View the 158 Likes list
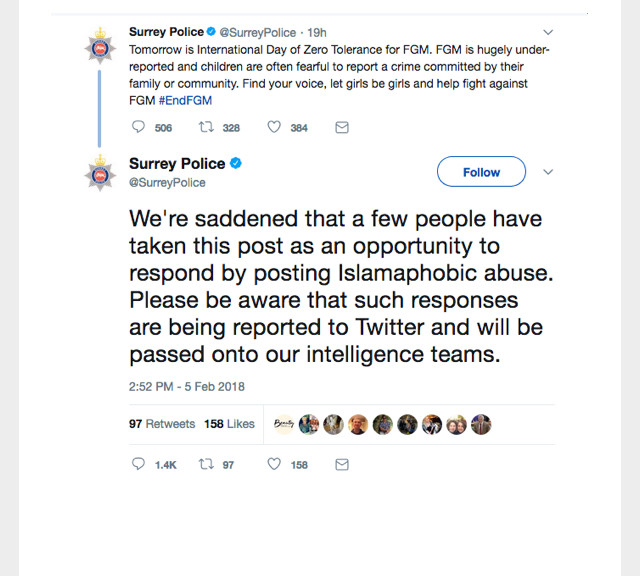 tap(229, 424)
